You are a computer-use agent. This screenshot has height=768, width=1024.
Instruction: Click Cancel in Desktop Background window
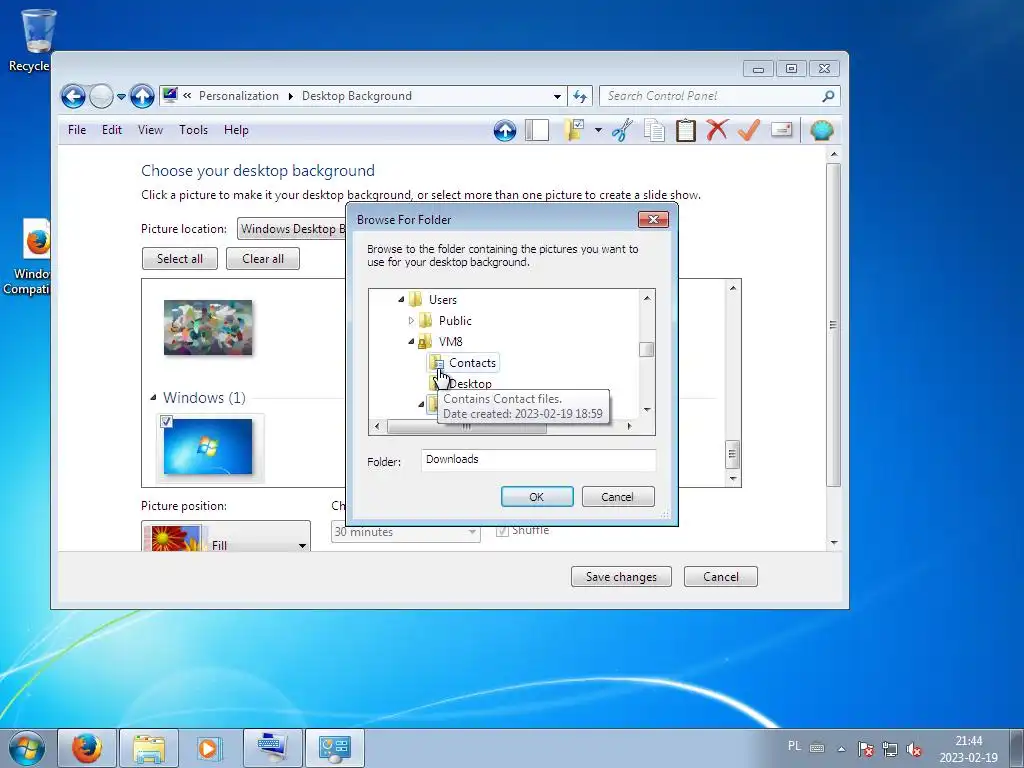(721, 577)
